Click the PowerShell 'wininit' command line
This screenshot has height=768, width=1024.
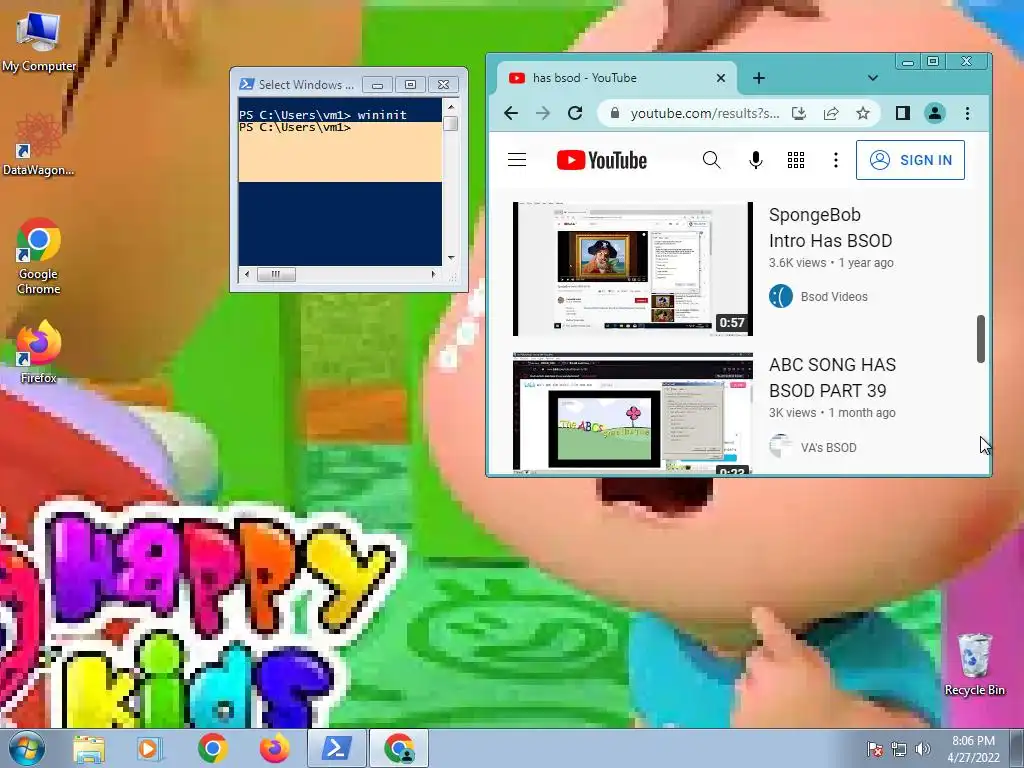pos(323,115)
